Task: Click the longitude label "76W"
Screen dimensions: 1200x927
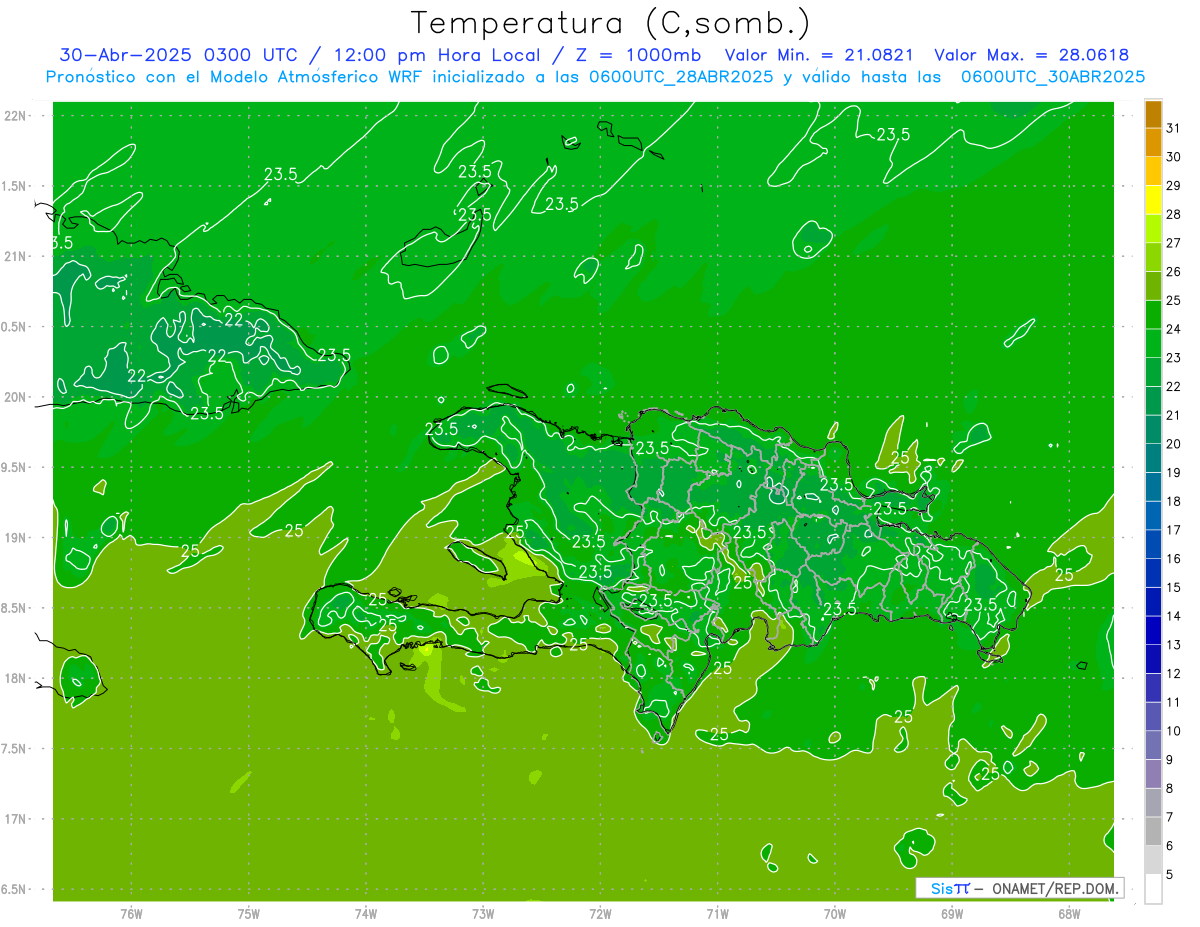Action: pyautogui.click(x=131, y=914)
